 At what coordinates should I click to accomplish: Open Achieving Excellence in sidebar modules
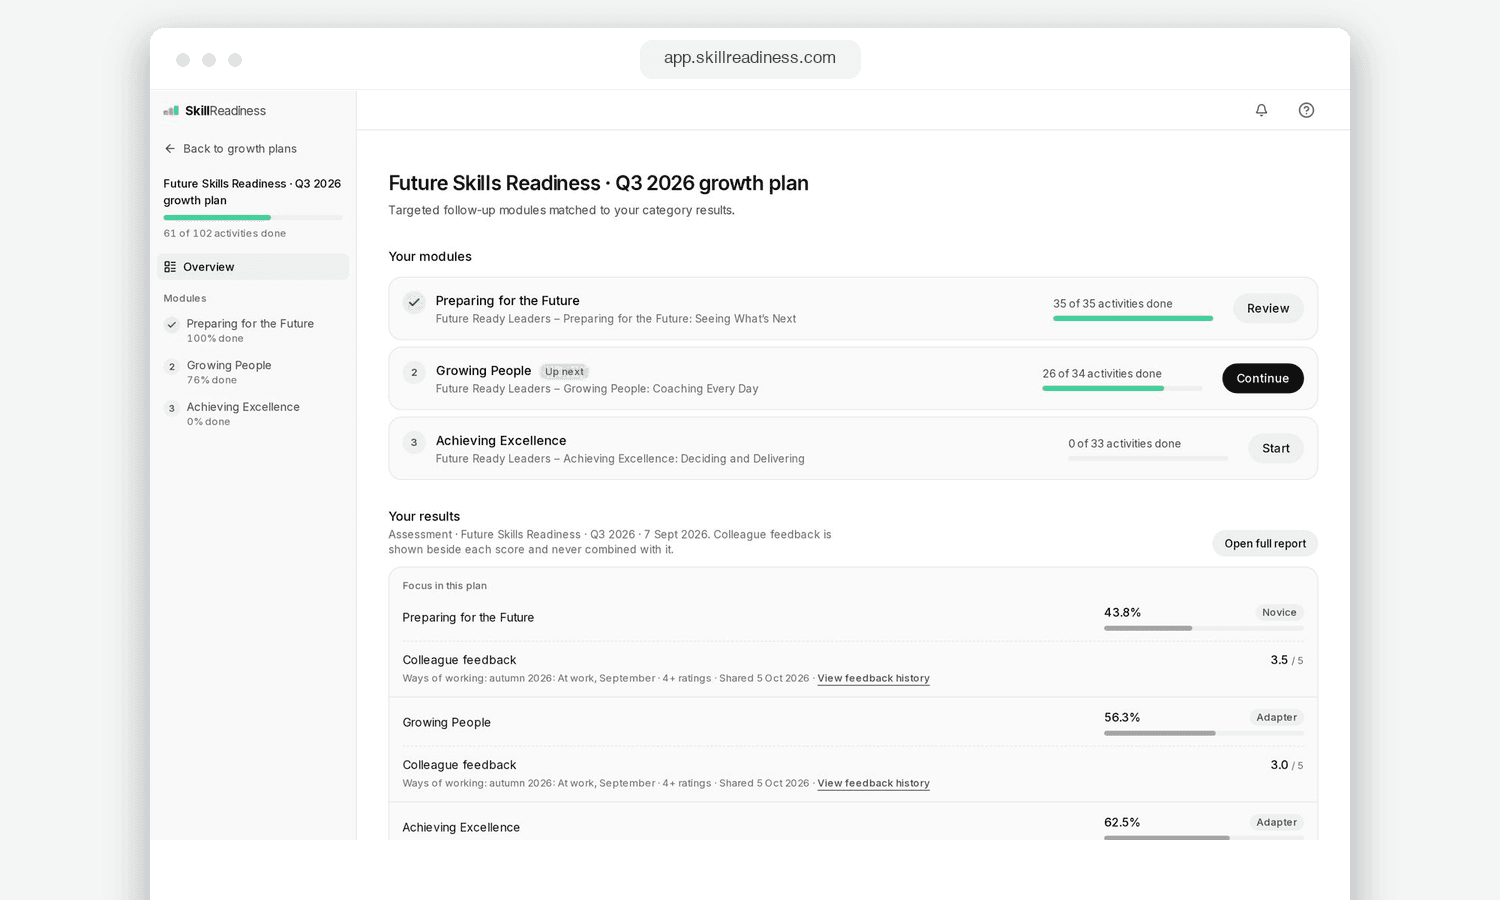253,414
